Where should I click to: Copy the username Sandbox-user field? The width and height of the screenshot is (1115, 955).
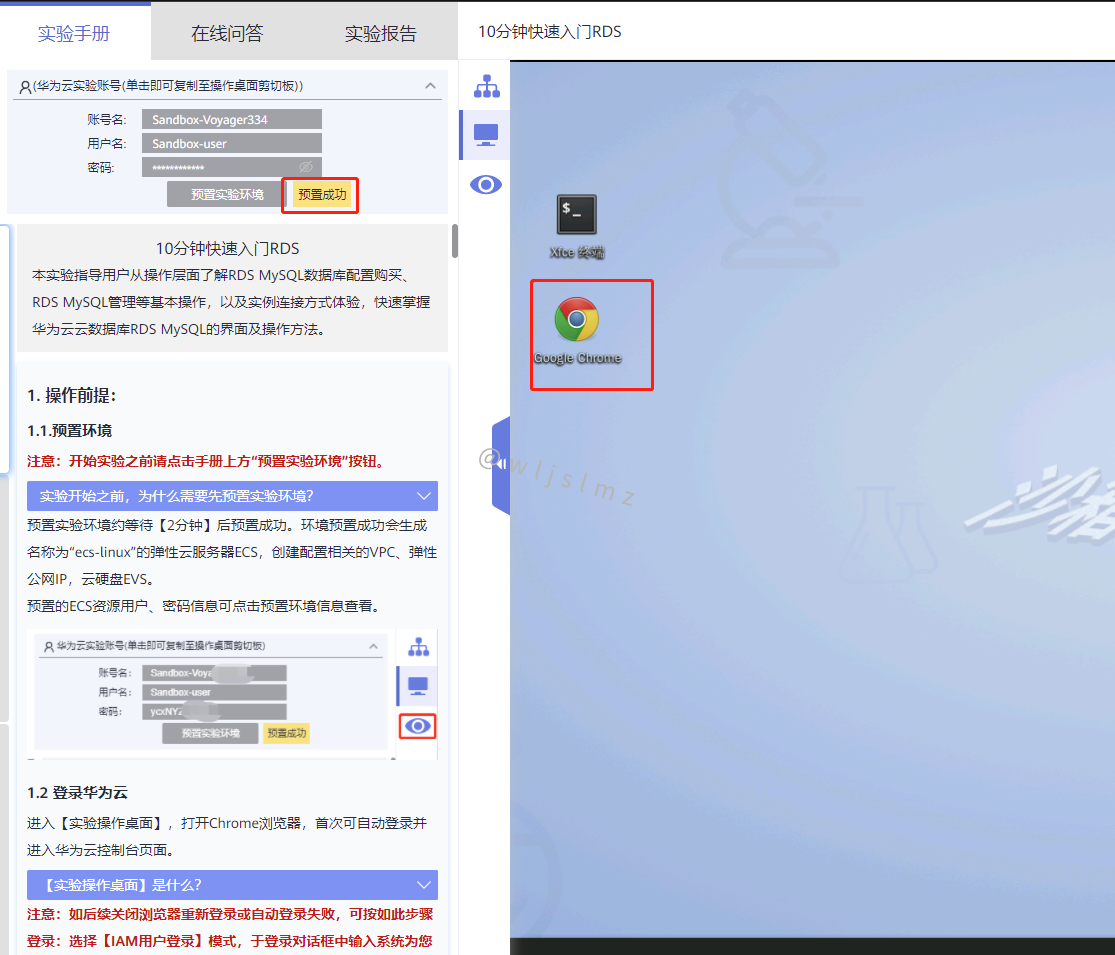(x=232, y=144)
